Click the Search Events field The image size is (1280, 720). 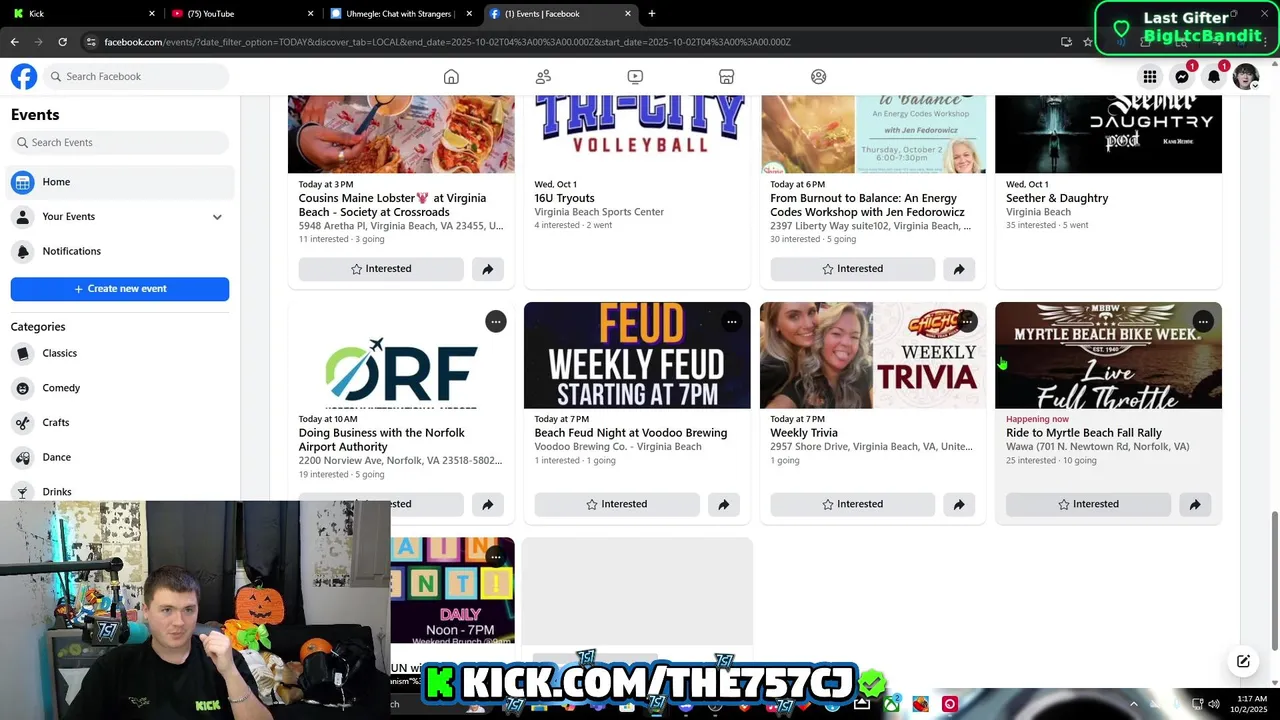[120, 143]
